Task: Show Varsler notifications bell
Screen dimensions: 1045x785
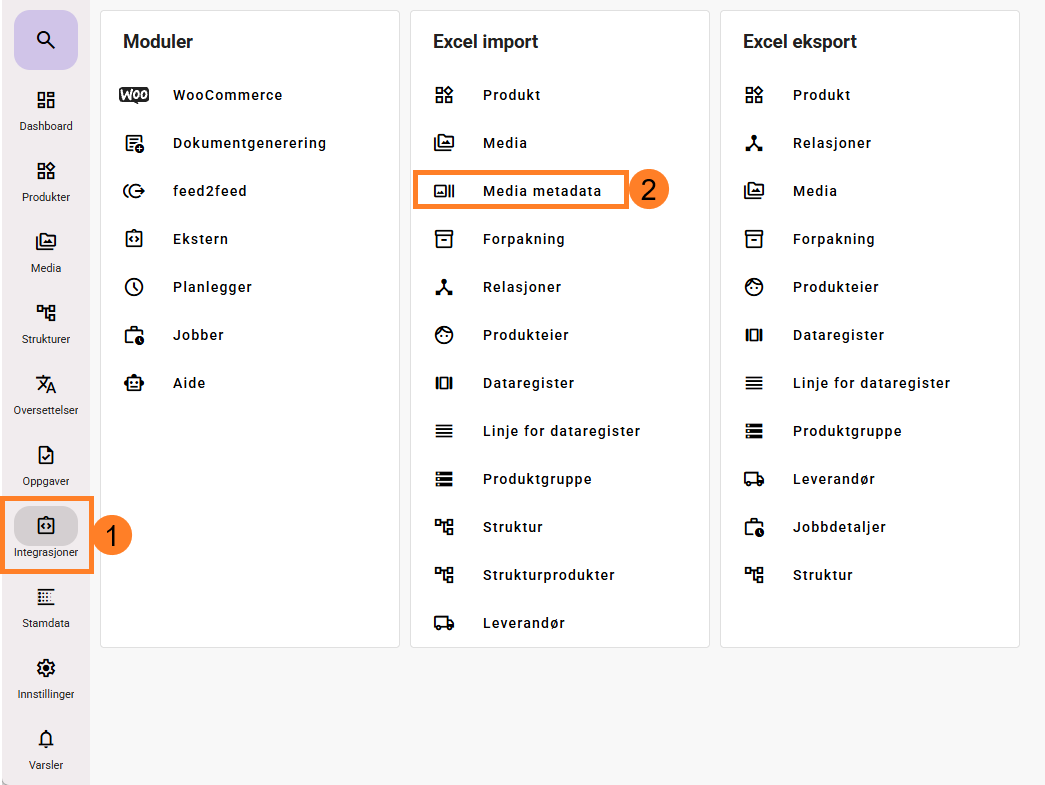Action: click(x=46, y=740)
